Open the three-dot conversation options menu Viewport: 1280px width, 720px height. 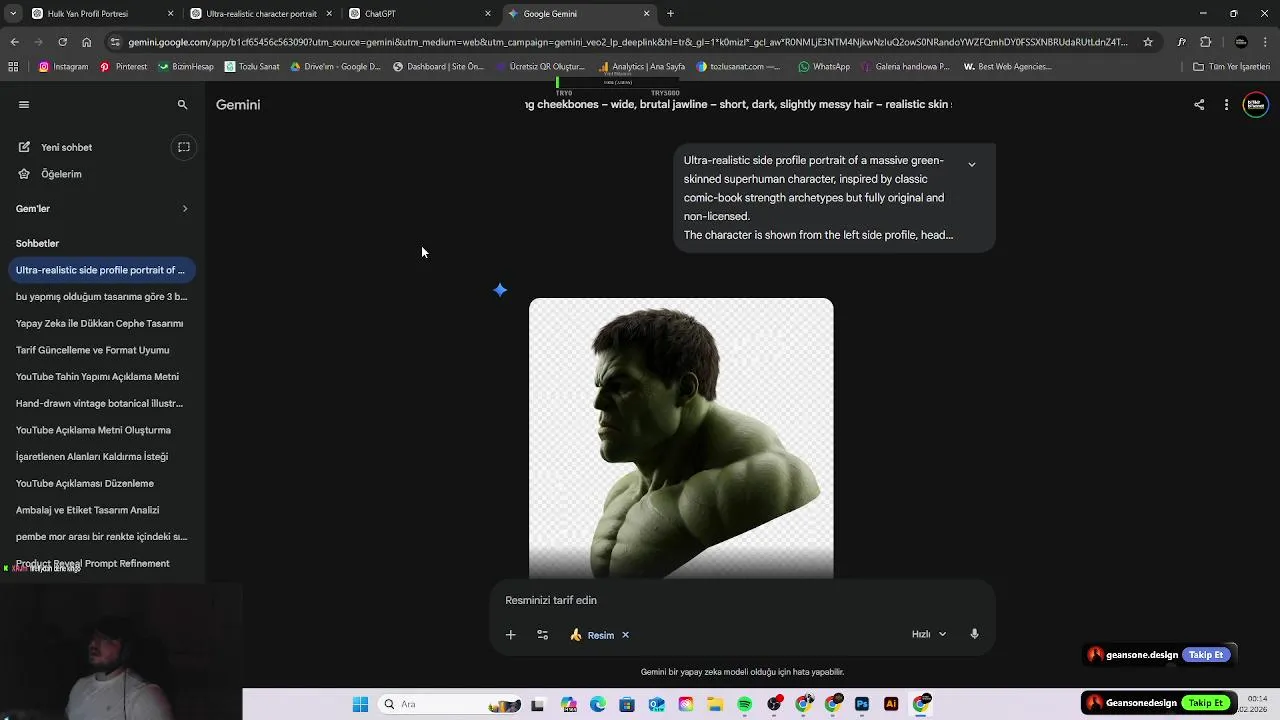1226,104
